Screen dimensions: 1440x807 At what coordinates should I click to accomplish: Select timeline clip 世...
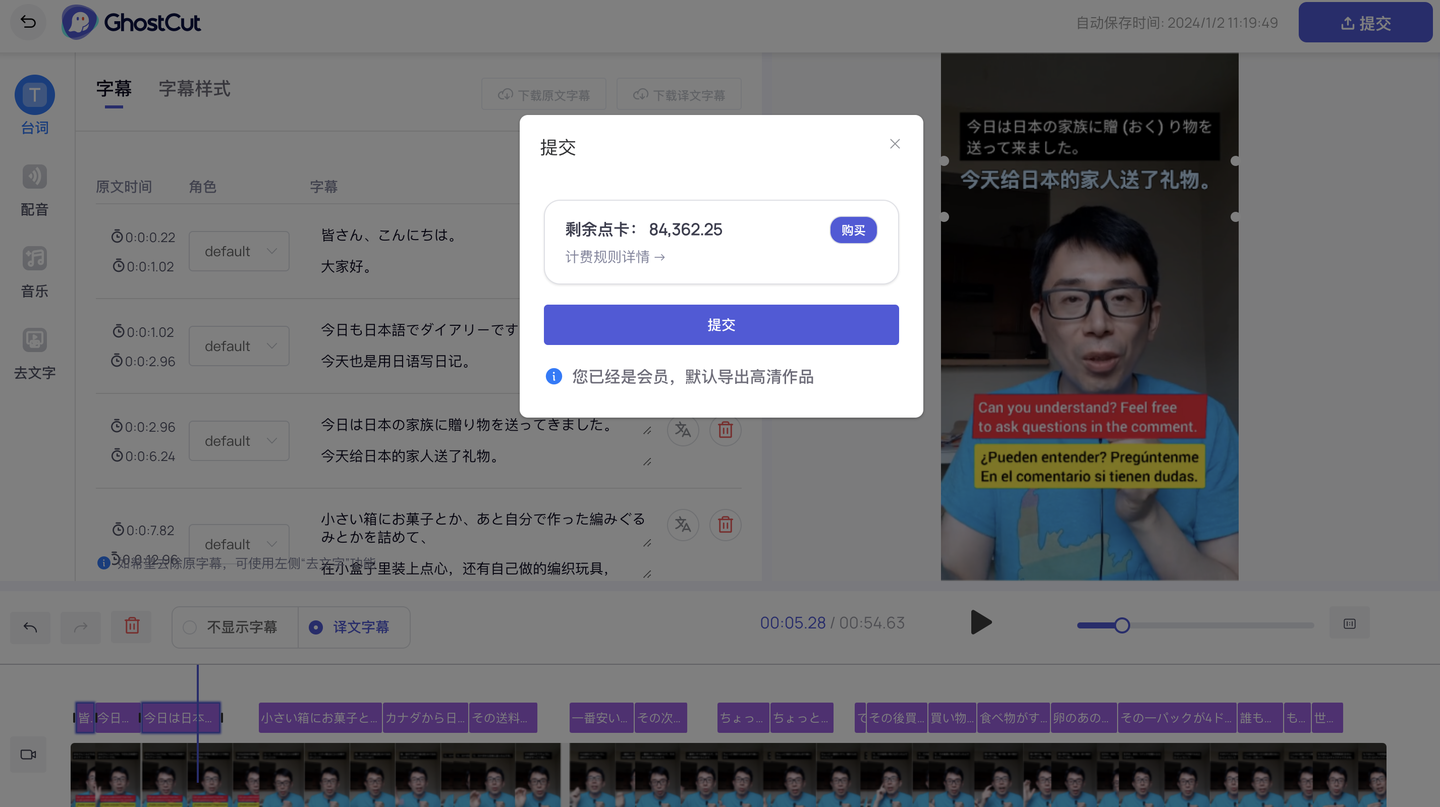[x=1326, y=718]
